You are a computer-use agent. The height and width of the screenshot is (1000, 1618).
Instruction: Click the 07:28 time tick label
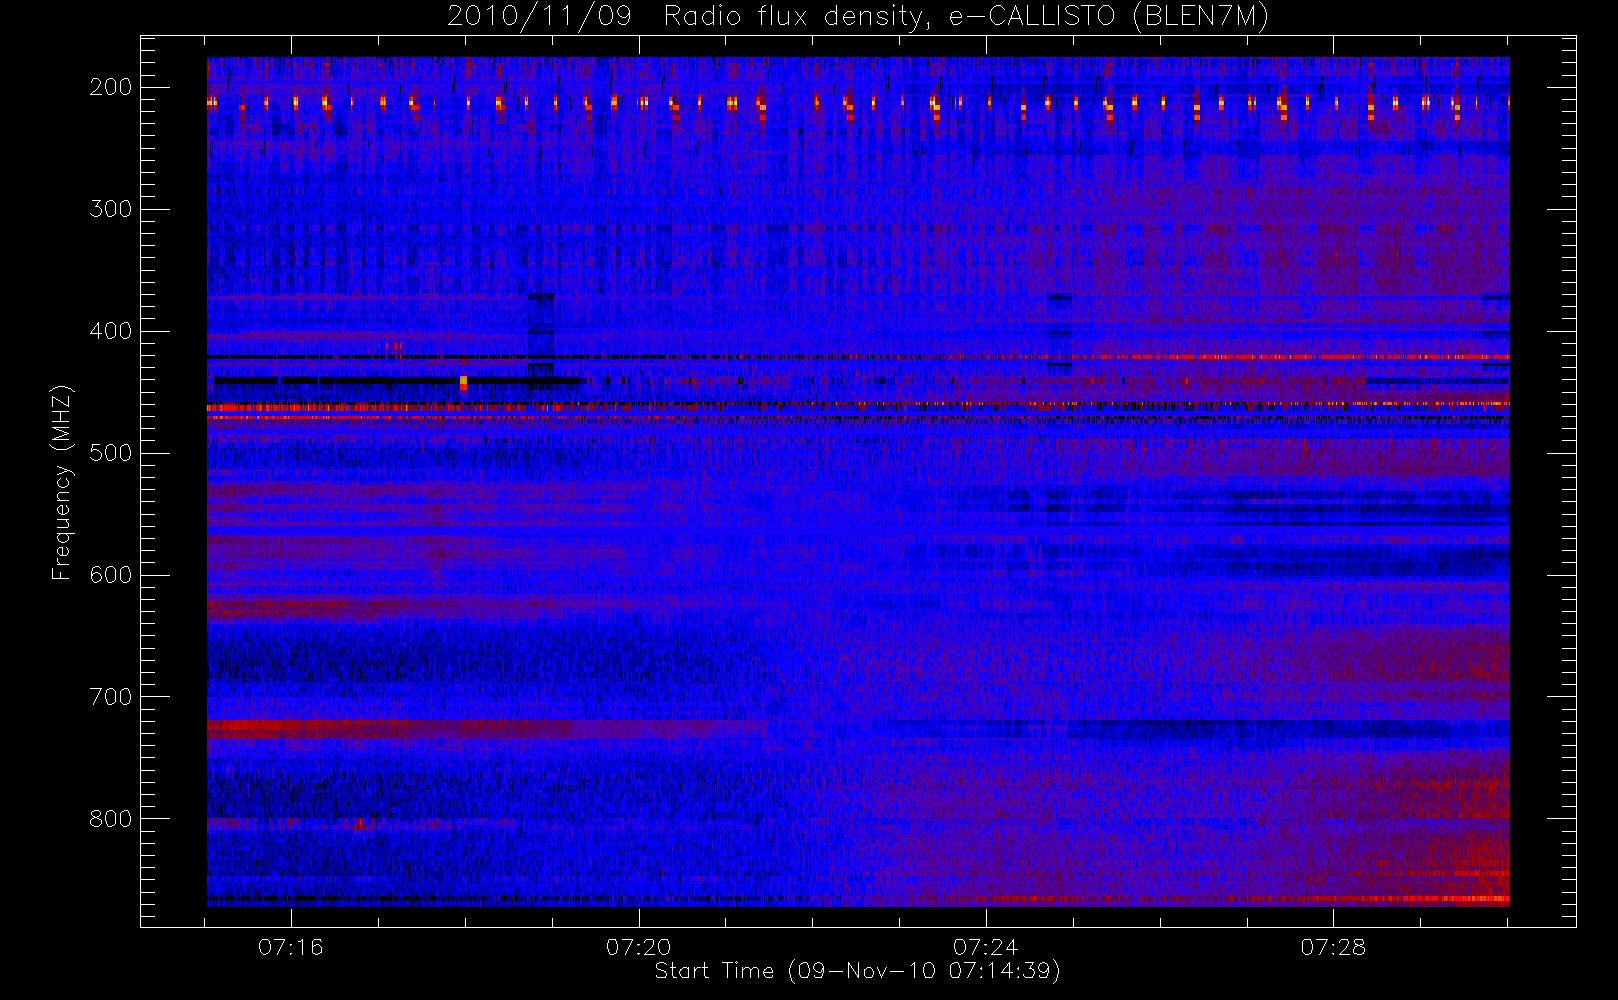1333,947
